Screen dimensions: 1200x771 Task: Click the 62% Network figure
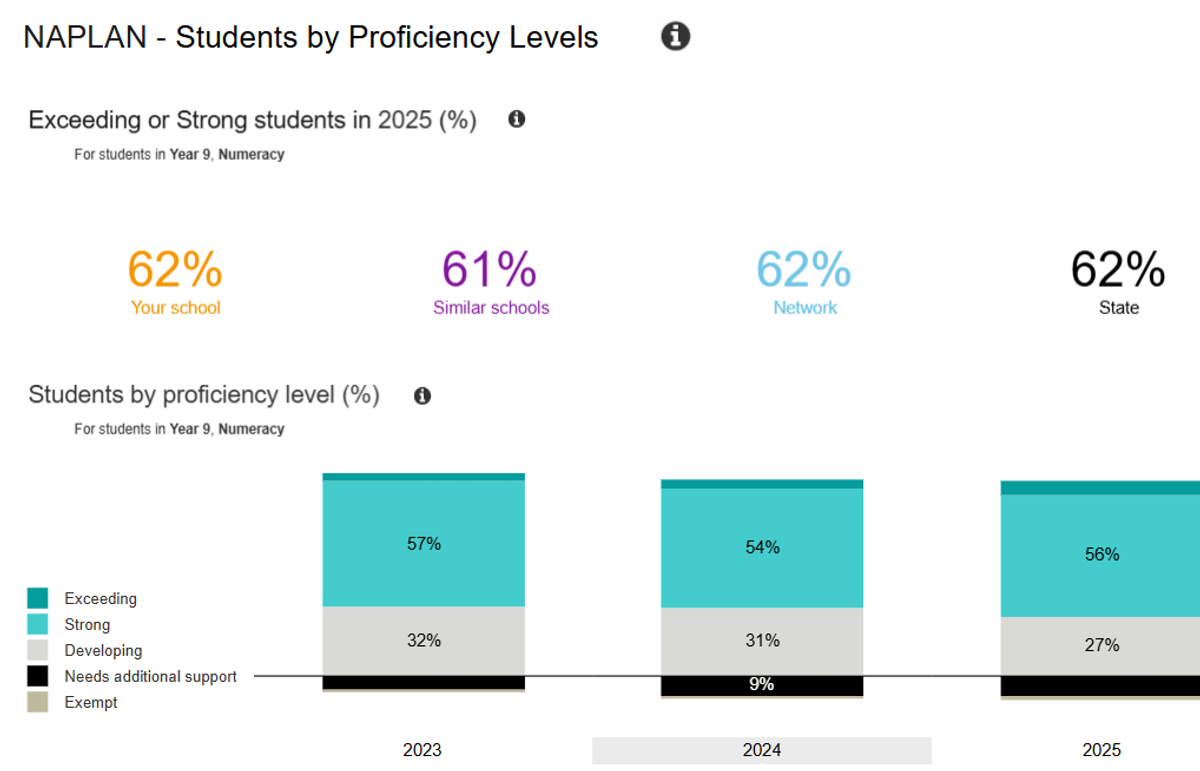coord(804,270)
